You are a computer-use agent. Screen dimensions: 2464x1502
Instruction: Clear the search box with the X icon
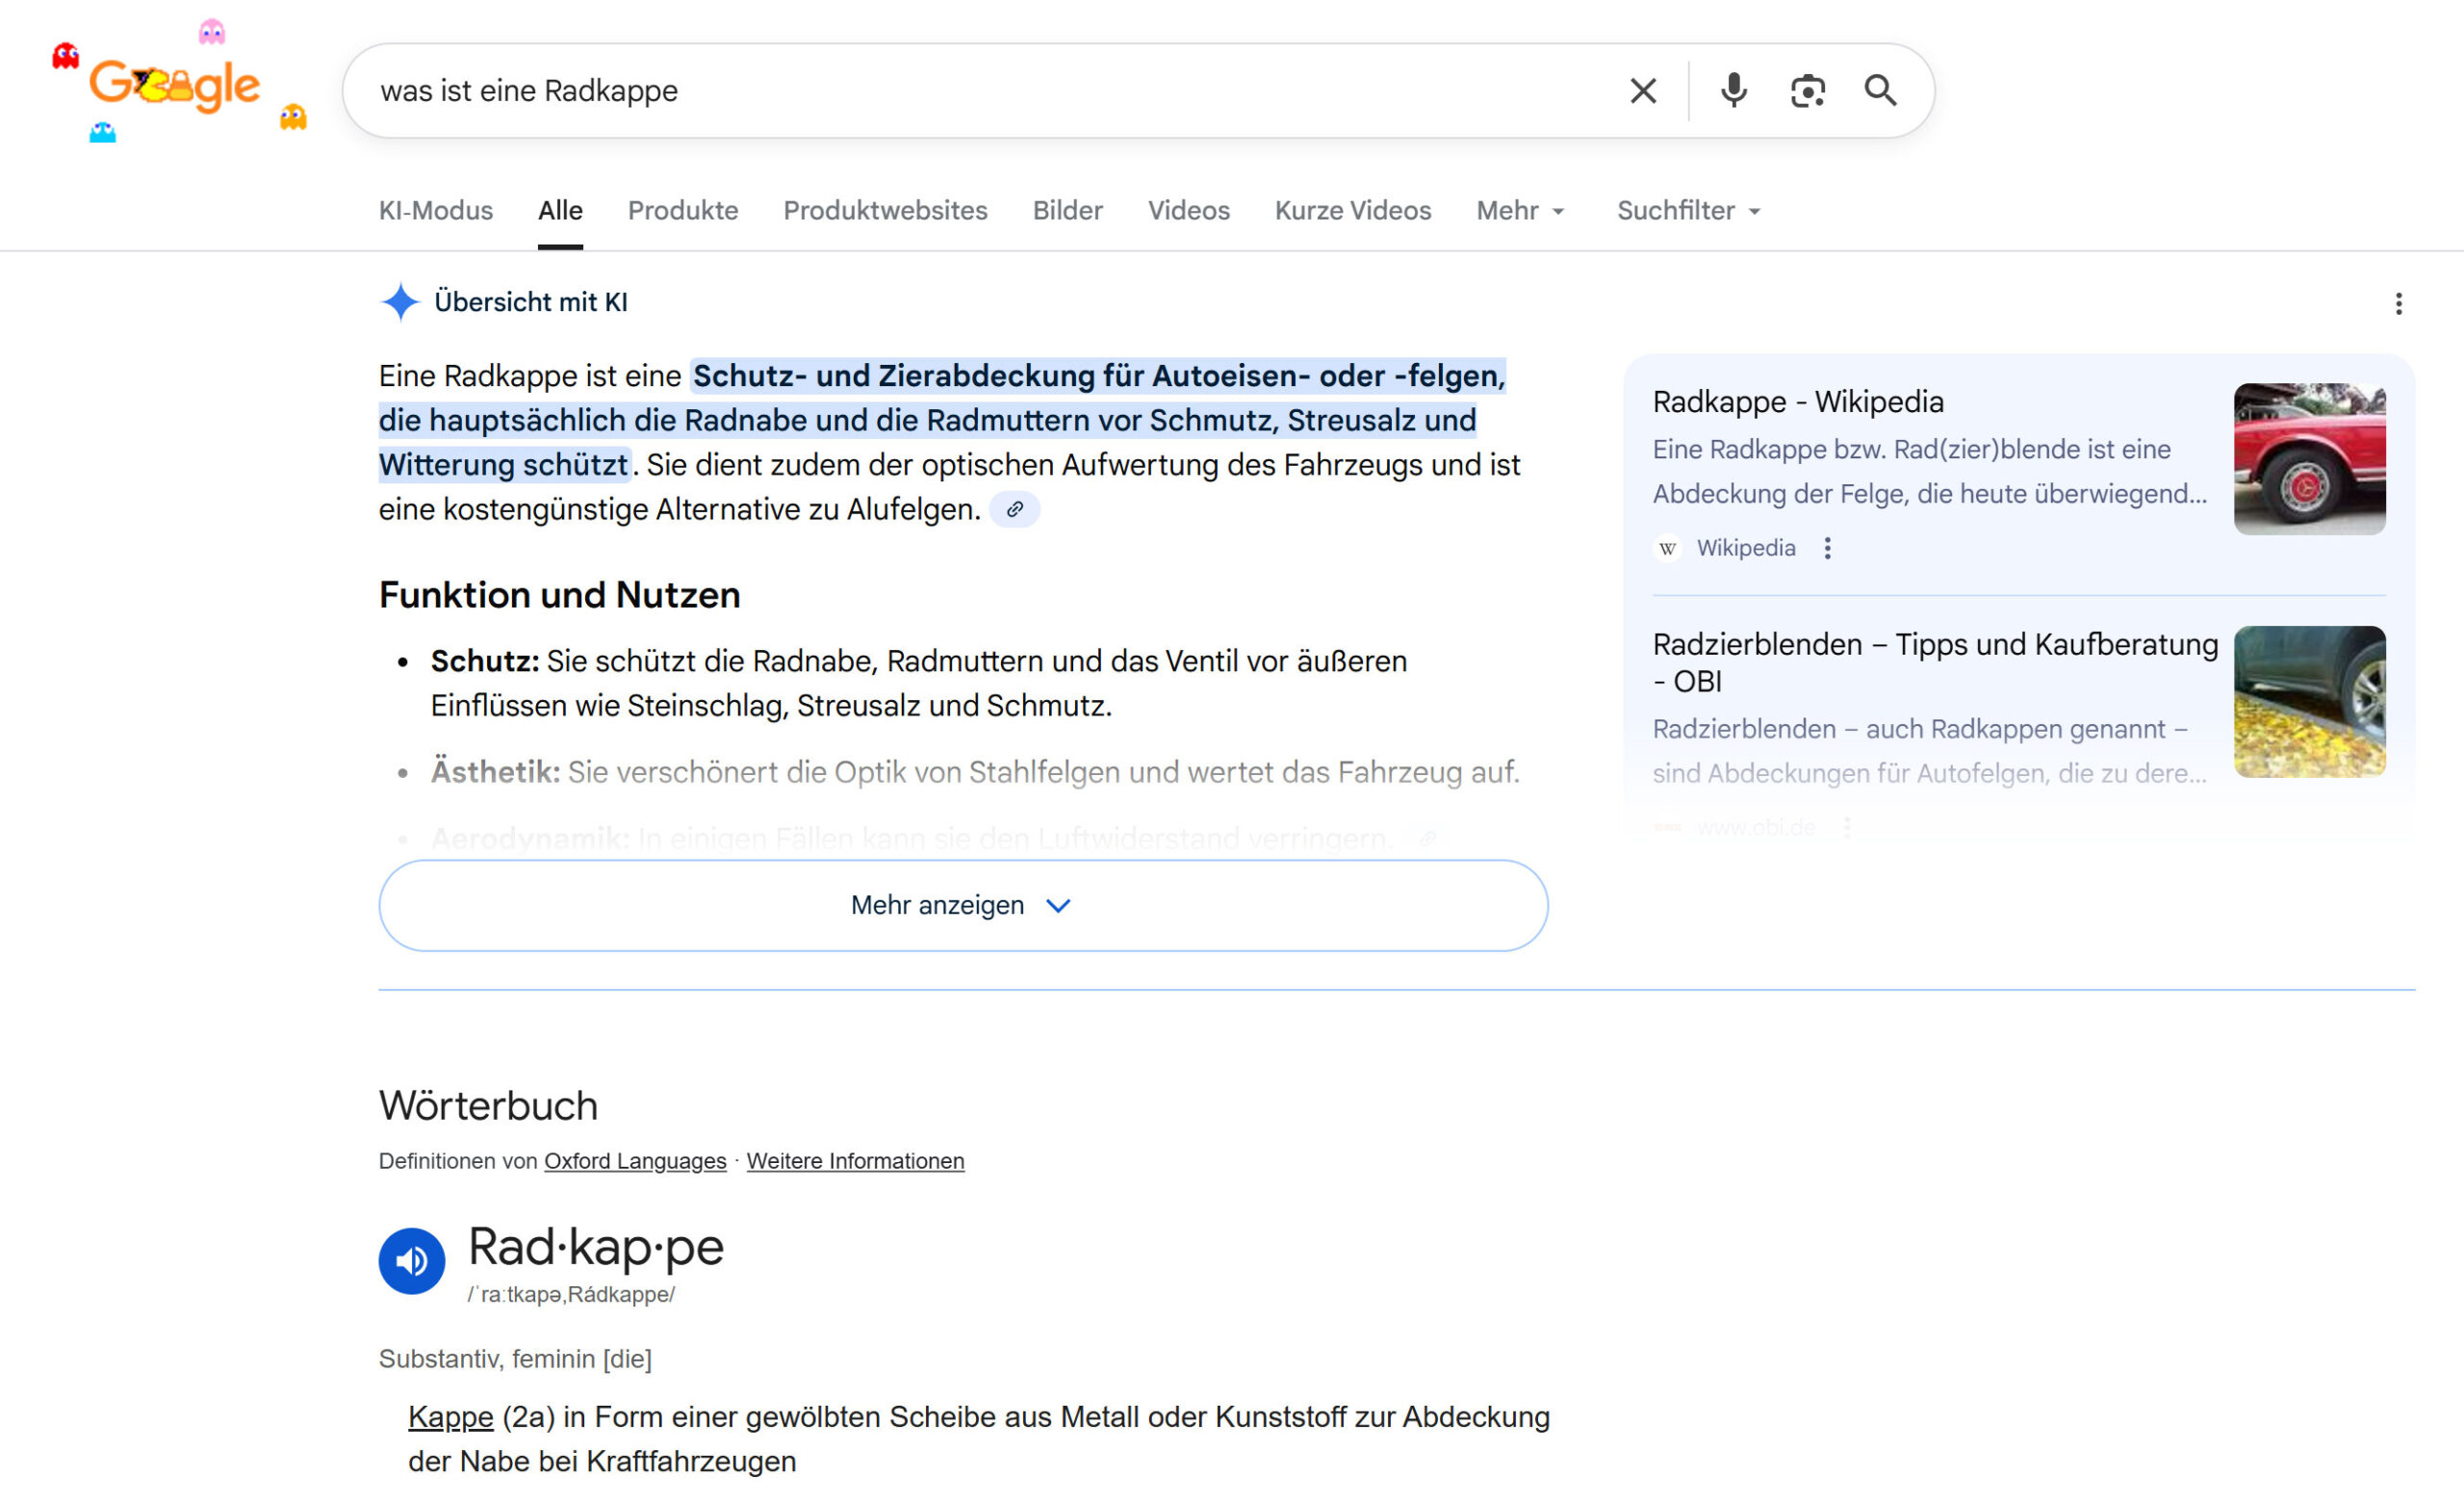pyautogui.click(x=1642, y=91)
